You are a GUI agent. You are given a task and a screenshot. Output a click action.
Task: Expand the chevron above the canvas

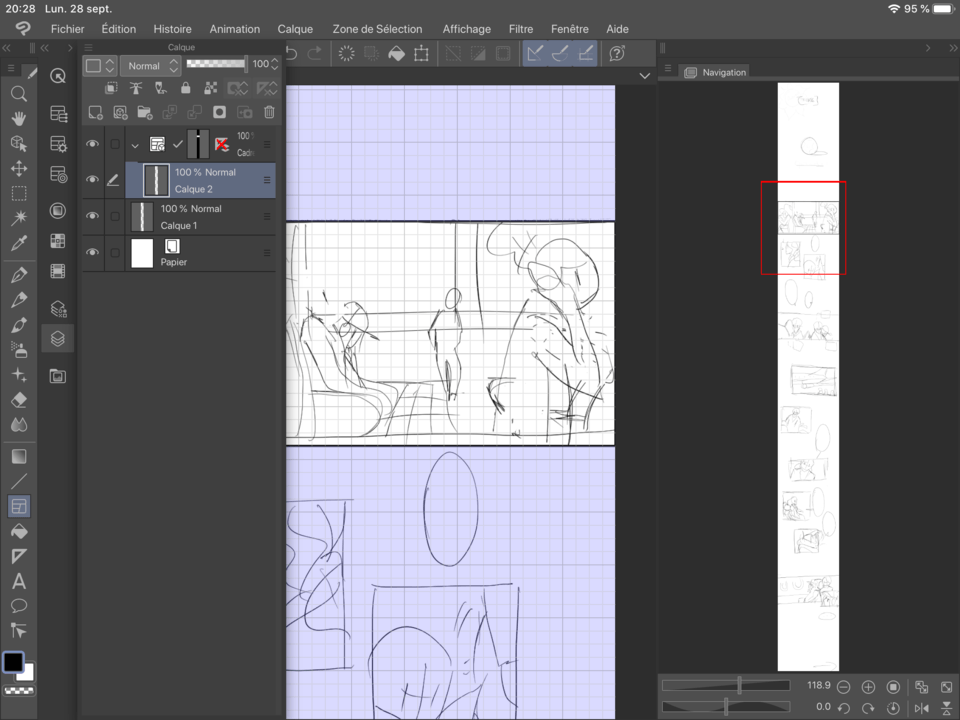pyautogui.click(x=645, y=76)
